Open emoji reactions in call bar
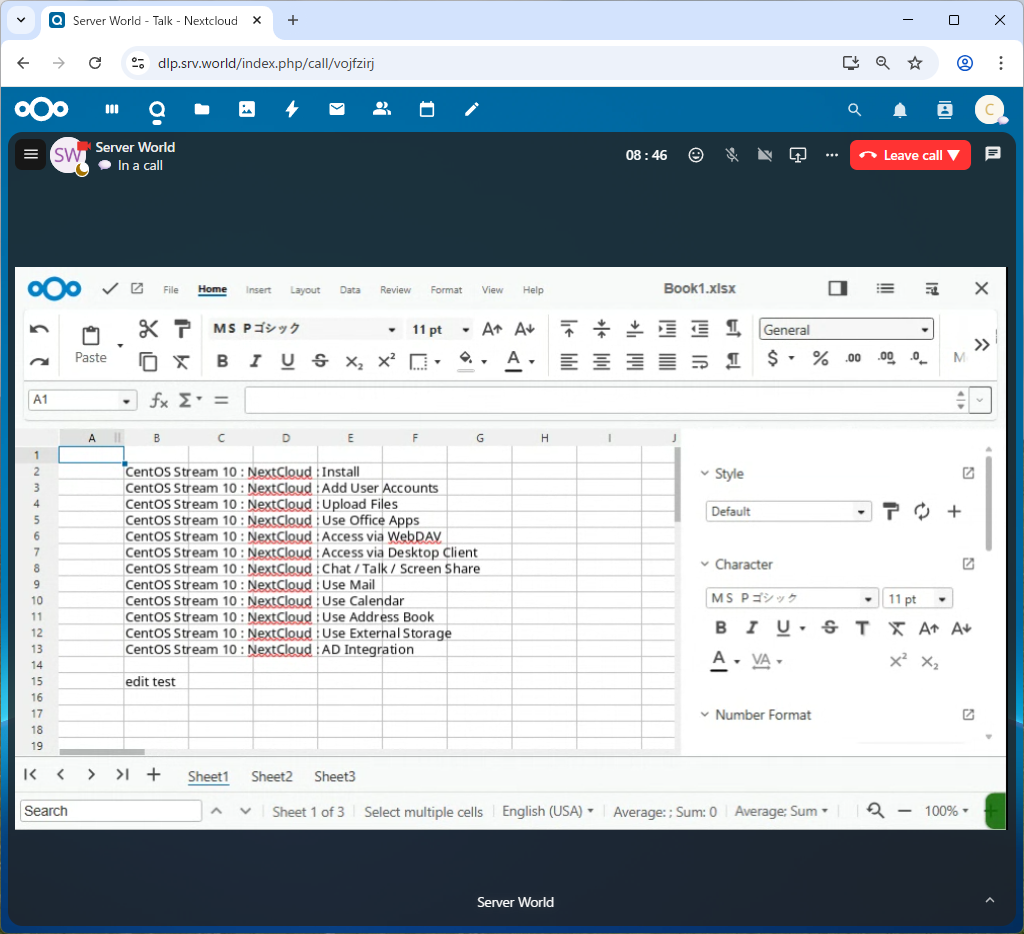 [x=696, y=155]
